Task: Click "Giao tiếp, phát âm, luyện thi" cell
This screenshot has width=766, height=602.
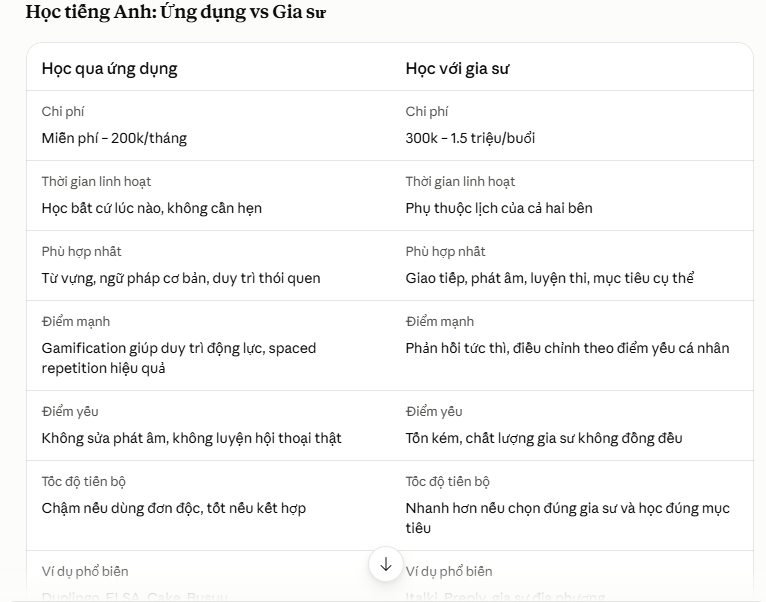Action: [x=550, y=279]
